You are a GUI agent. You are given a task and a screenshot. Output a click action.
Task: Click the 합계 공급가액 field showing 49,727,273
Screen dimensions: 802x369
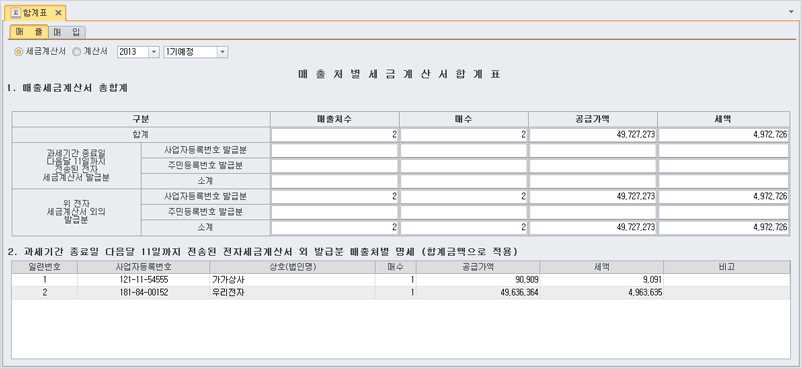593,135
